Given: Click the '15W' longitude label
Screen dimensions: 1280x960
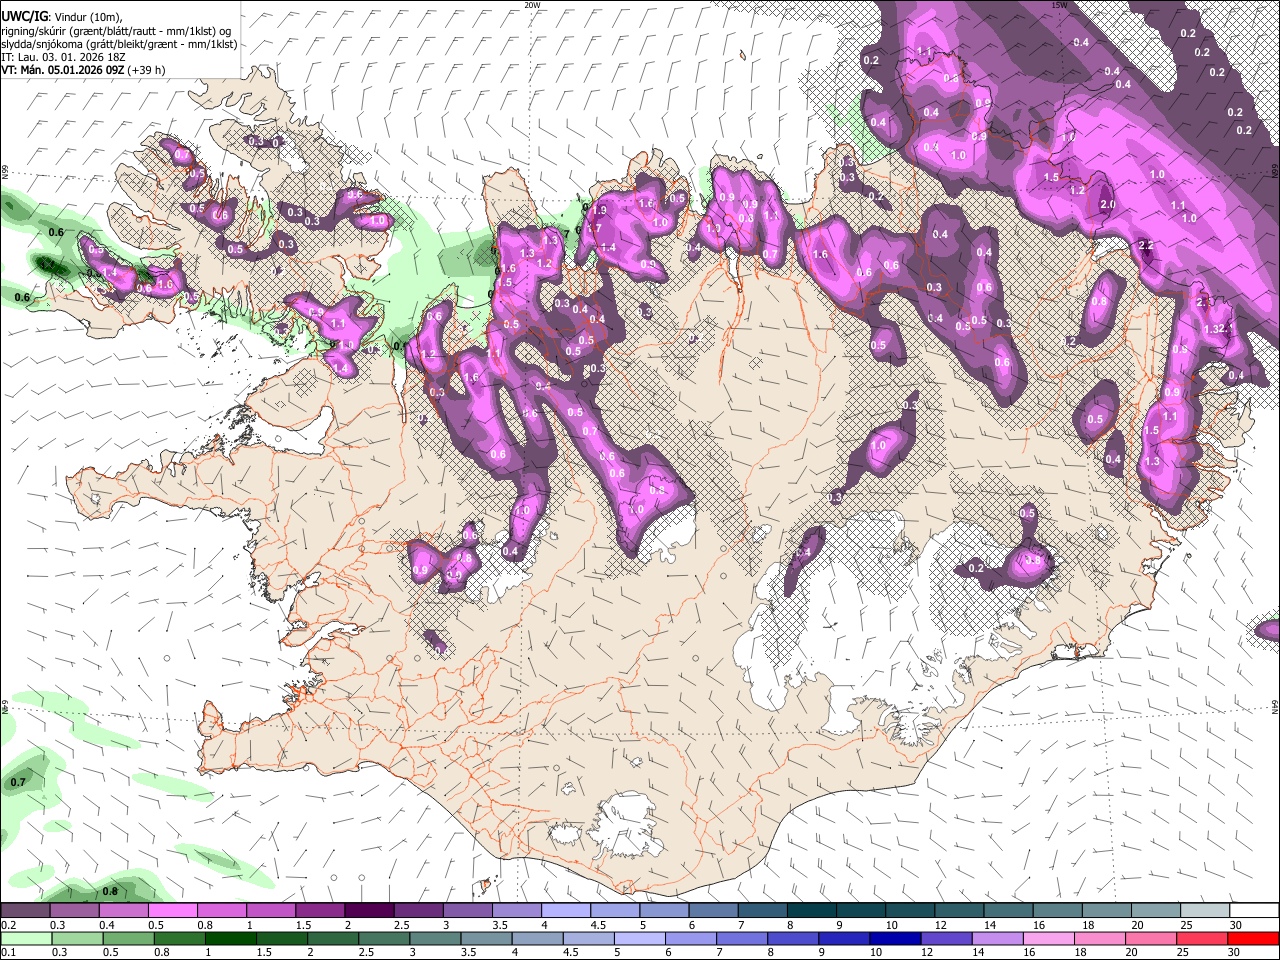Looking at the screenshot, I should [x=1059, y=5].
